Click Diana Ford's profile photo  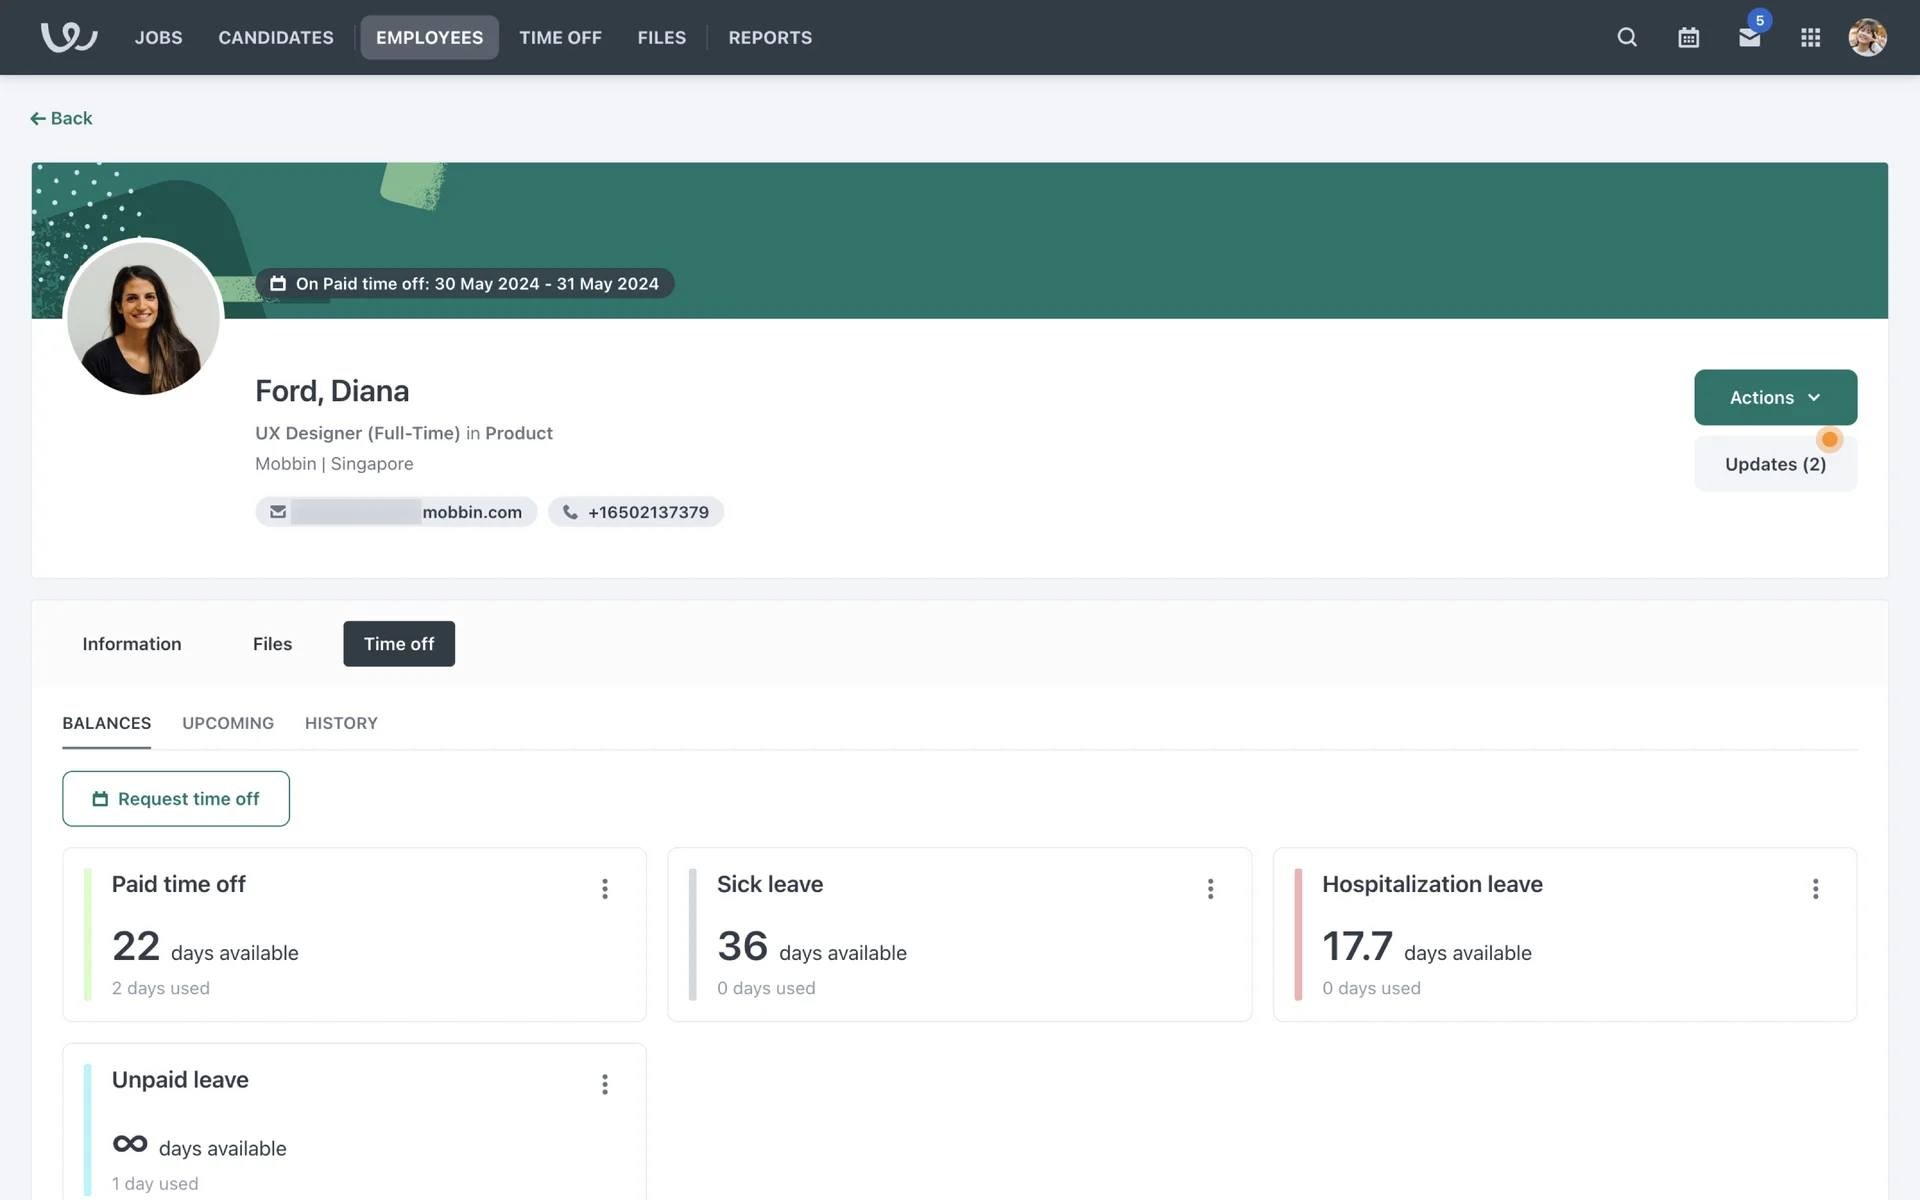point(143,318)
